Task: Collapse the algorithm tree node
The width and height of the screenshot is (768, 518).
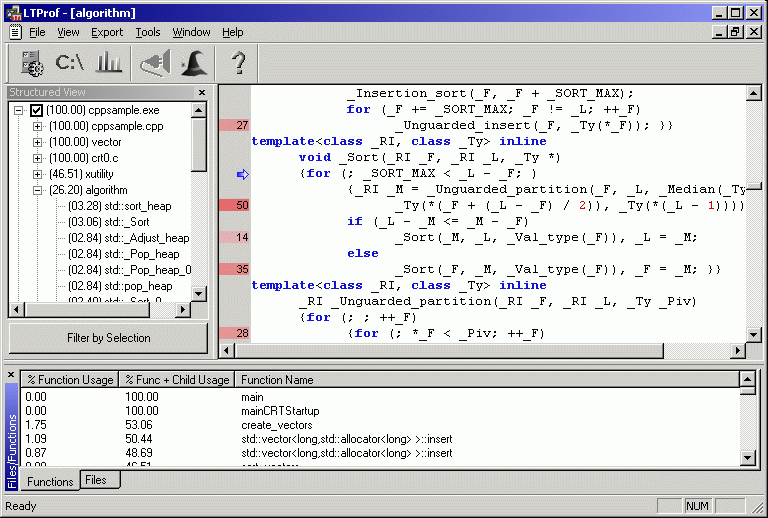Action: pos(38,190)
